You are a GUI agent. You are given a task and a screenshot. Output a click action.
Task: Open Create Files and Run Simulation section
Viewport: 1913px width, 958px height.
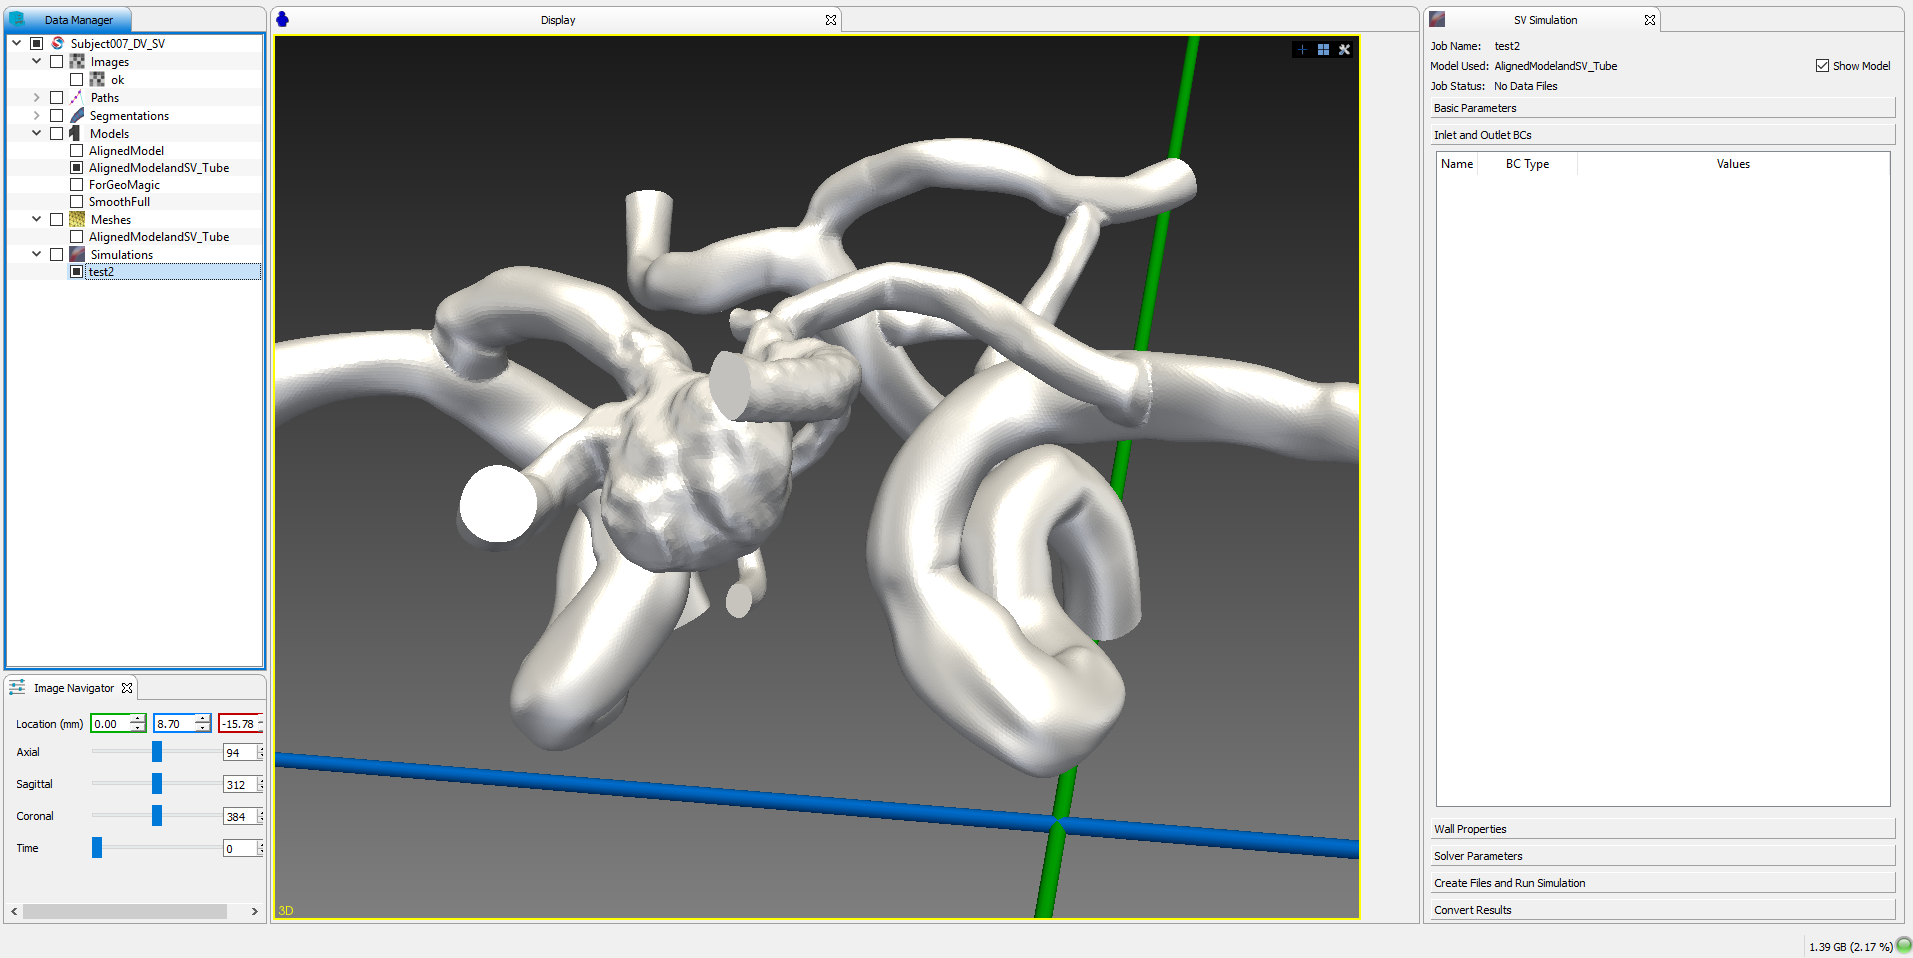coord(1662,883)
